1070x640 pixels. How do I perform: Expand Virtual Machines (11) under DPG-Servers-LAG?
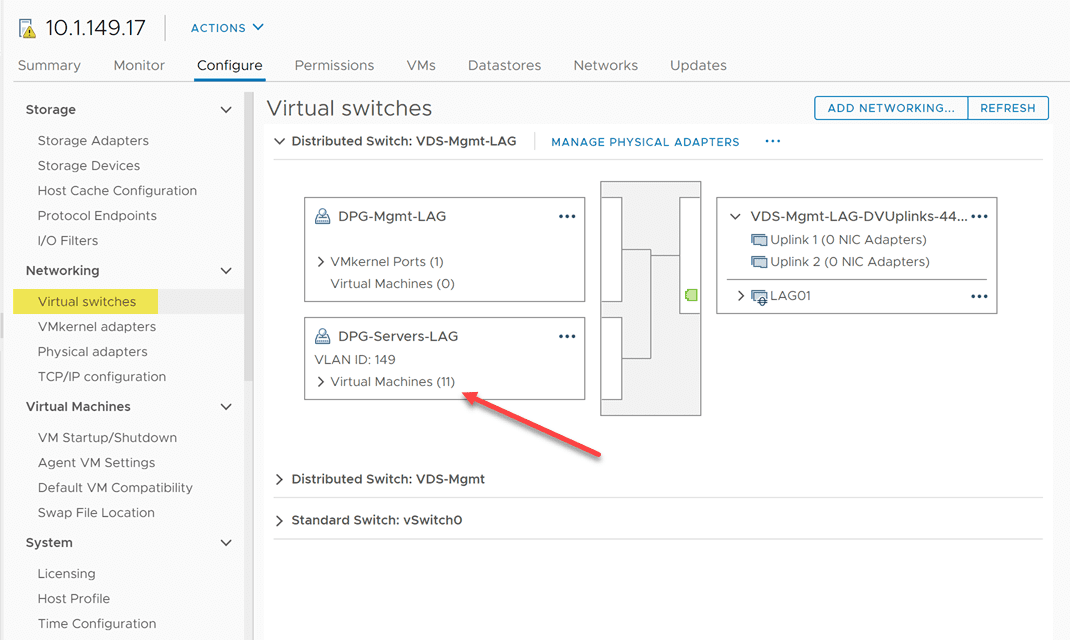click(x=321, y=382)
